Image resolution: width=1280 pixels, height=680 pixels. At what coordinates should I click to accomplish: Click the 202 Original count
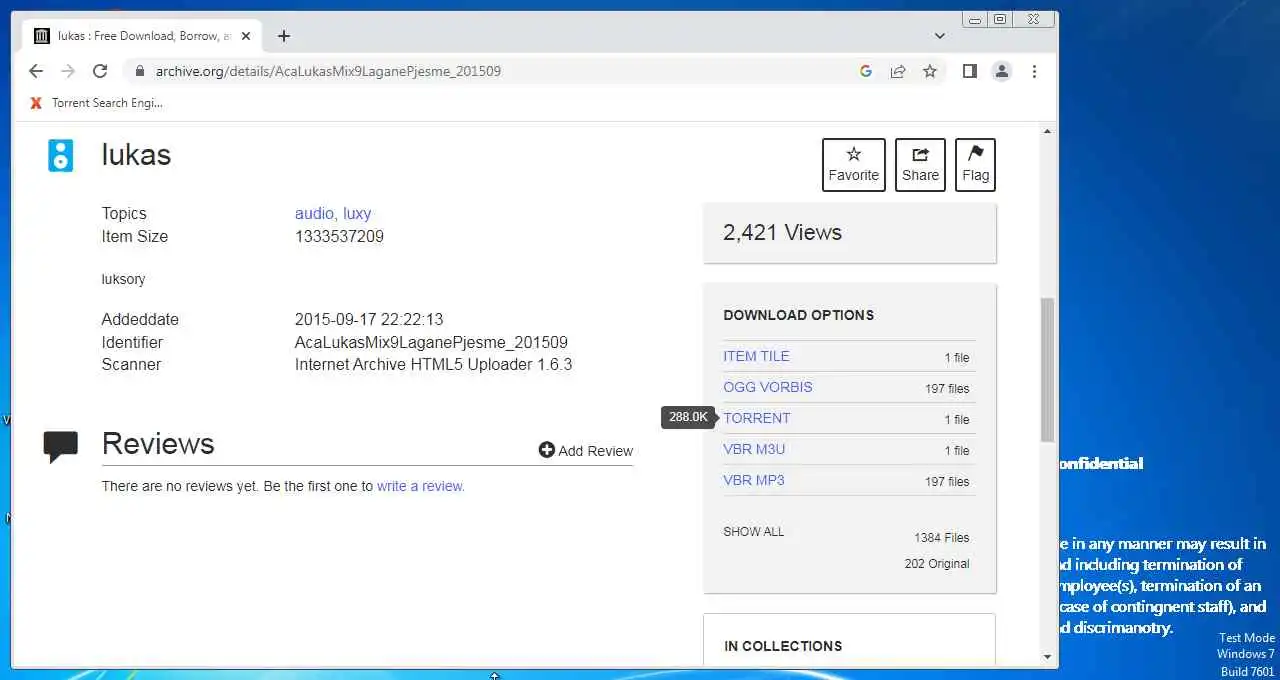(x=937, y=564)
